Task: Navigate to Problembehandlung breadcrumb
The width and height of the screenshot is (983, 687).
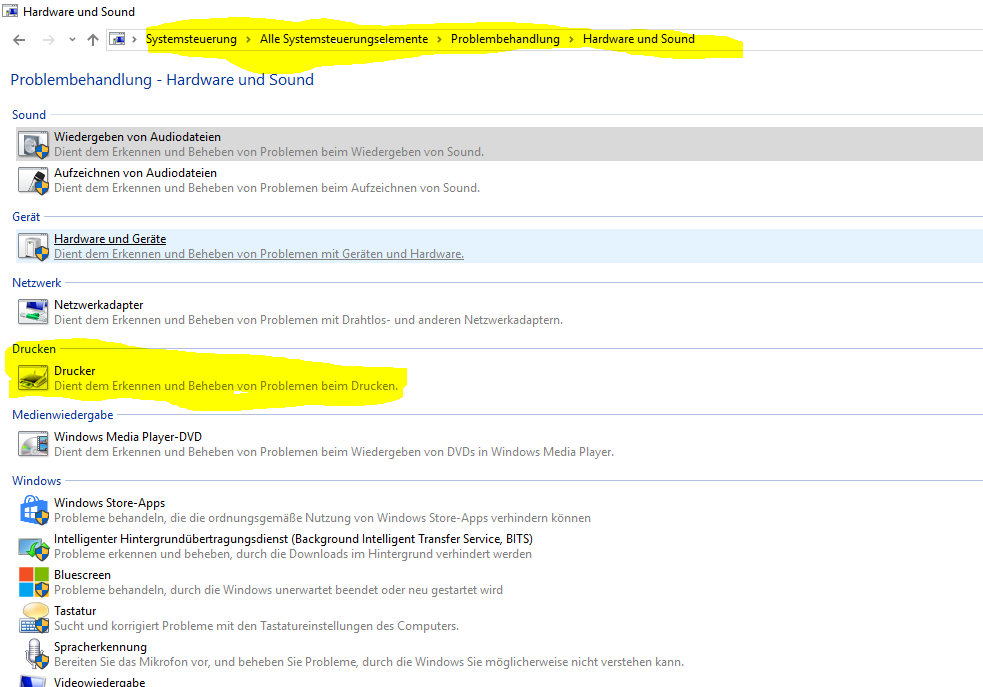Action: pyautogui.click(x=505, y=39)
